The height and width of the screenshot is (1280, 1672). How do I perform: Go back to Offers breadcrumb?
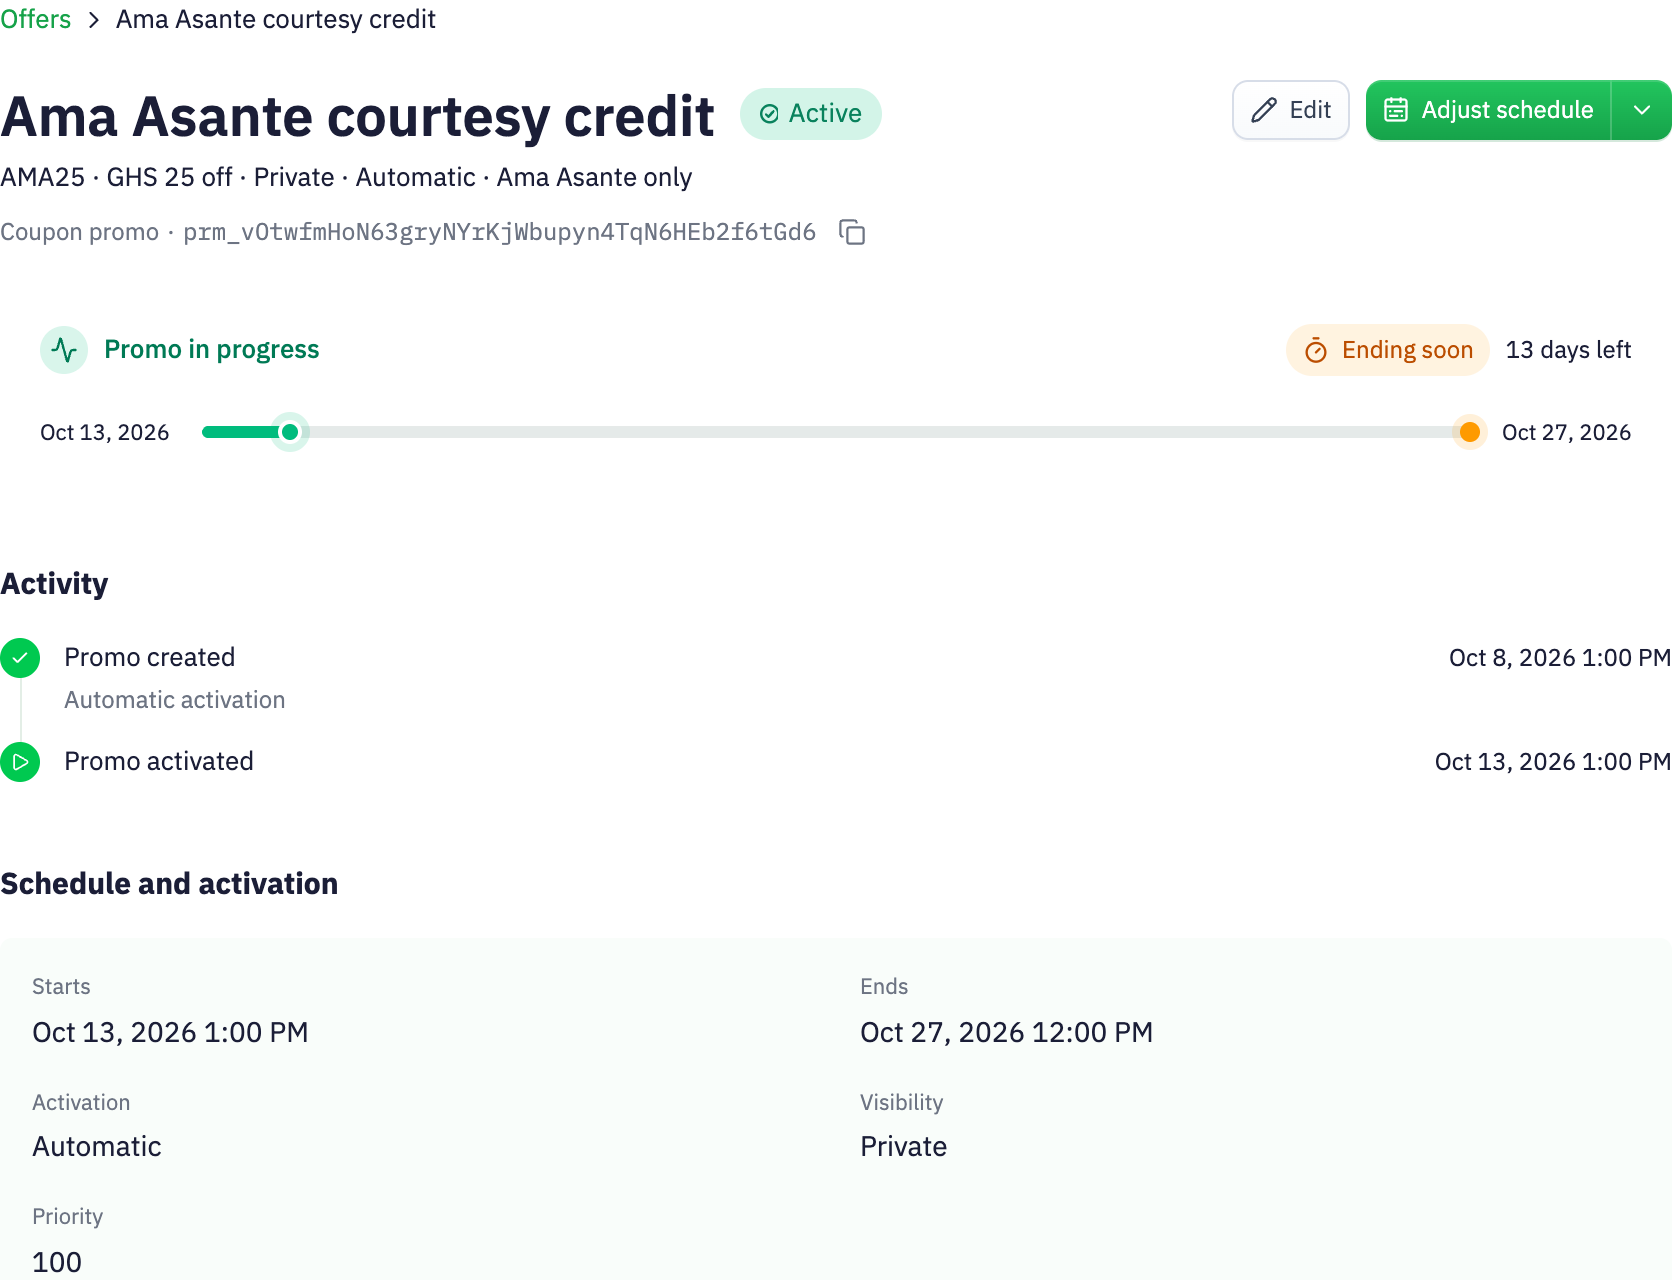(x=35, y=19)
